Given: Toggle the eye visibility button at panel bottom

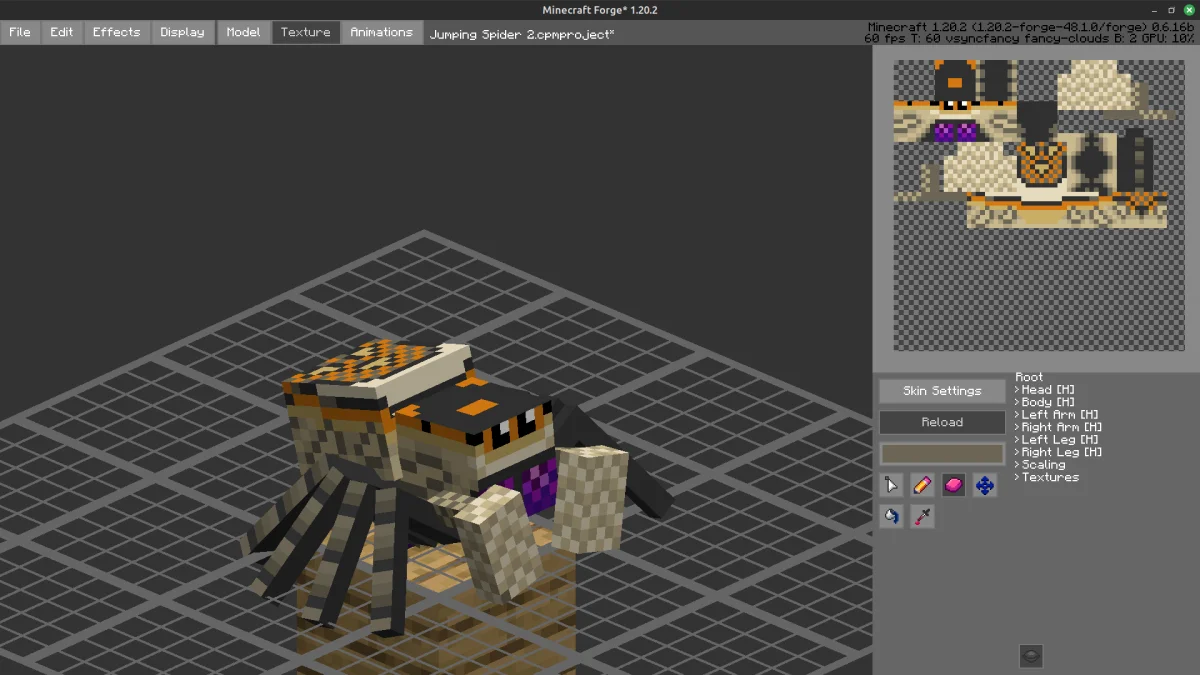Looking at the screenshot, I should pyautogui.click(x=1031, y=656).
